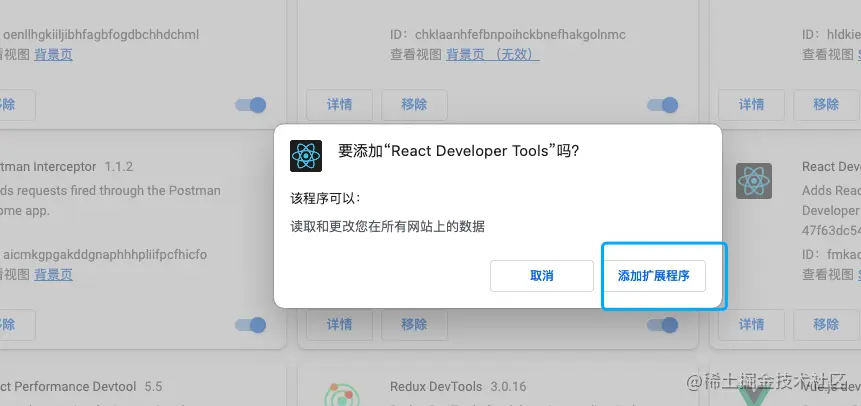Click the Redux DevTools 3.0.16 title
861x406 pixels.
tap(458, 387)
